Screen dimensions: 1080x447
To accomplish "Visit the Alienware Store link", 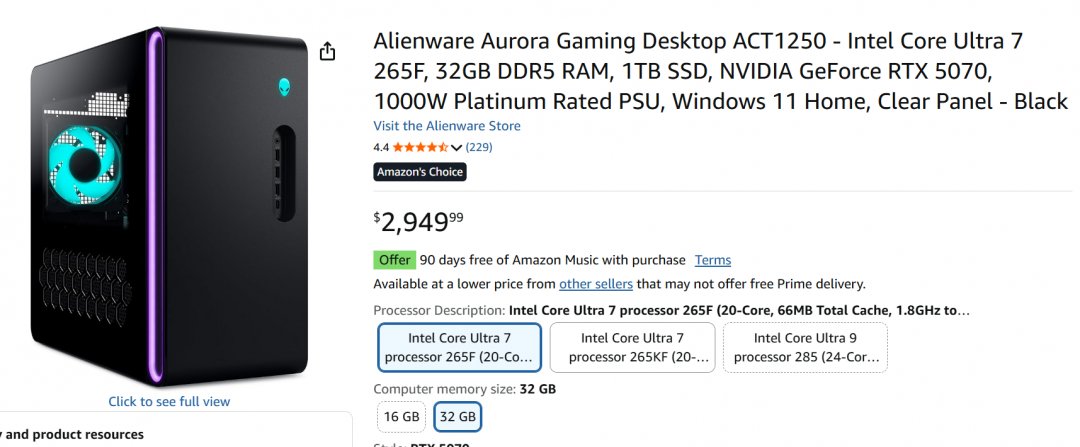I will 447,126.
